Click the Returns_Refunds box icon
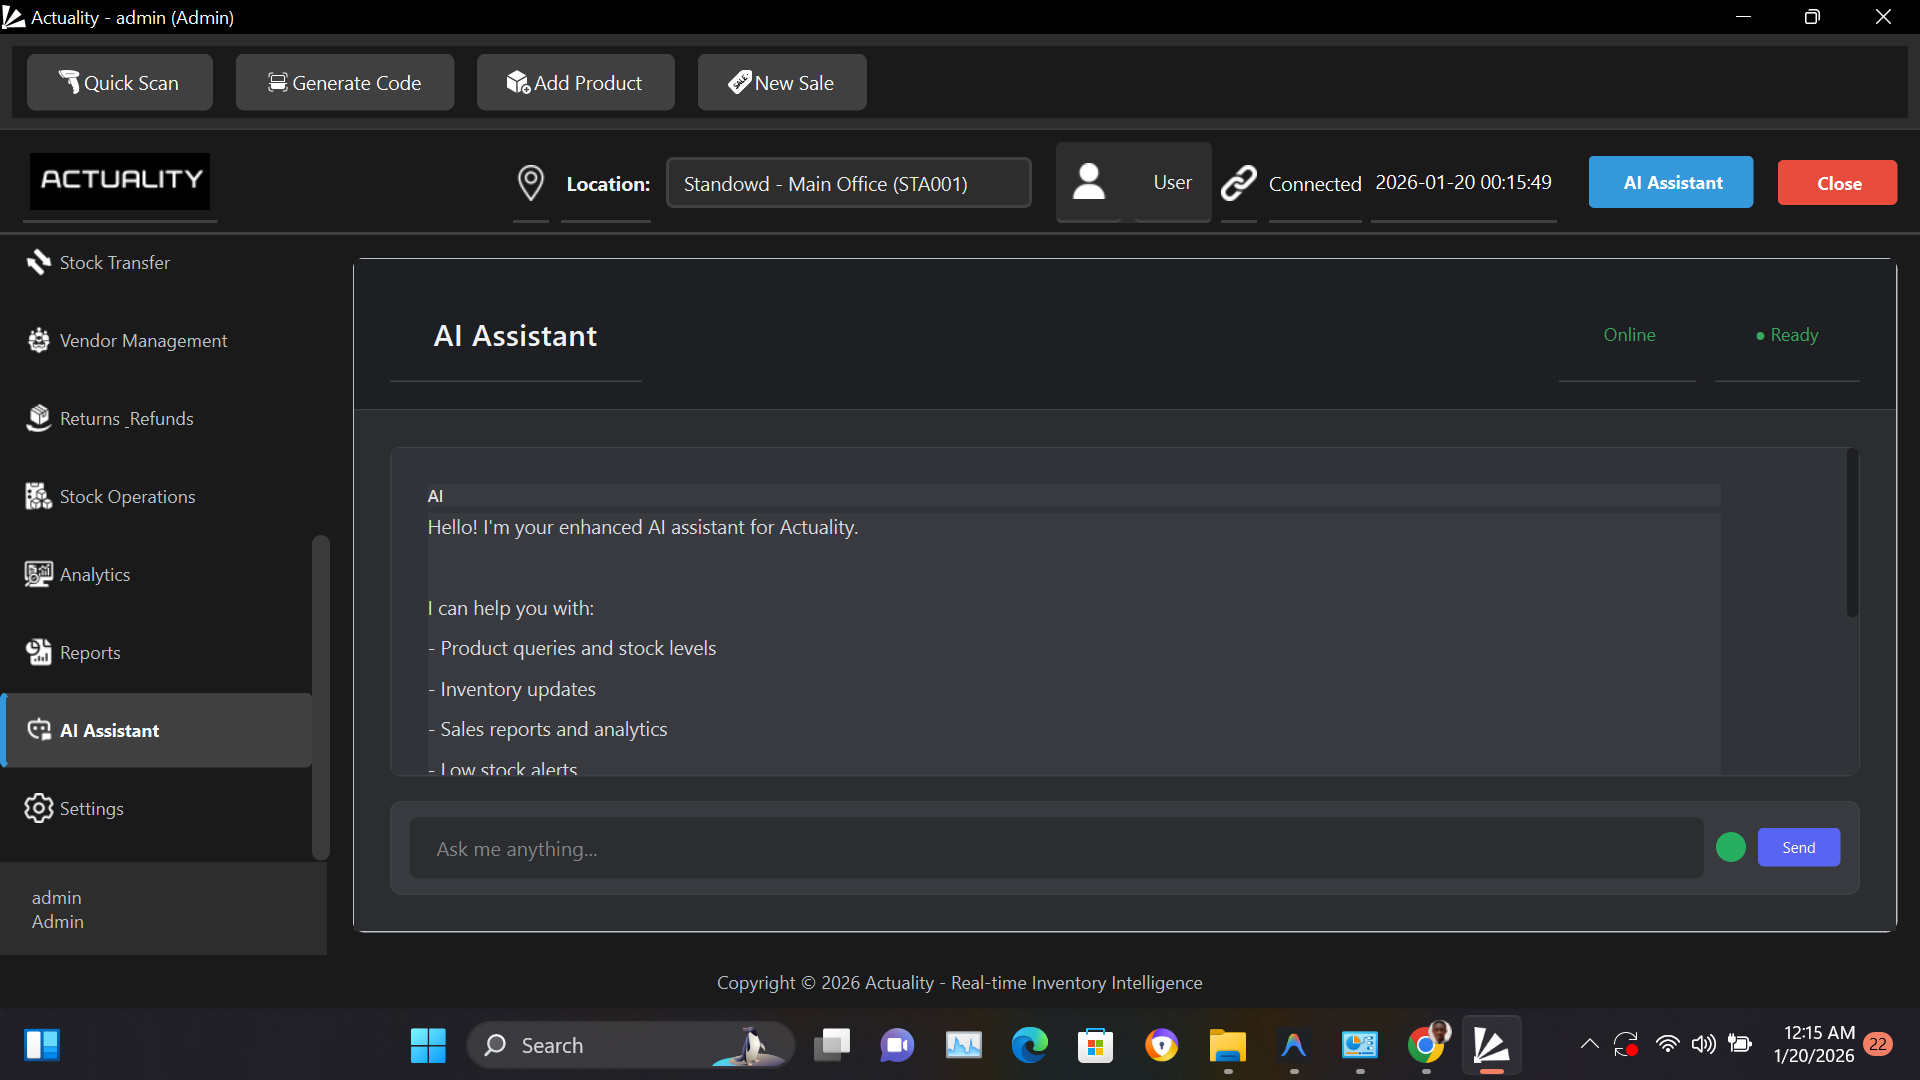The image size is (1920, 1080). click(x=38, y=418)
